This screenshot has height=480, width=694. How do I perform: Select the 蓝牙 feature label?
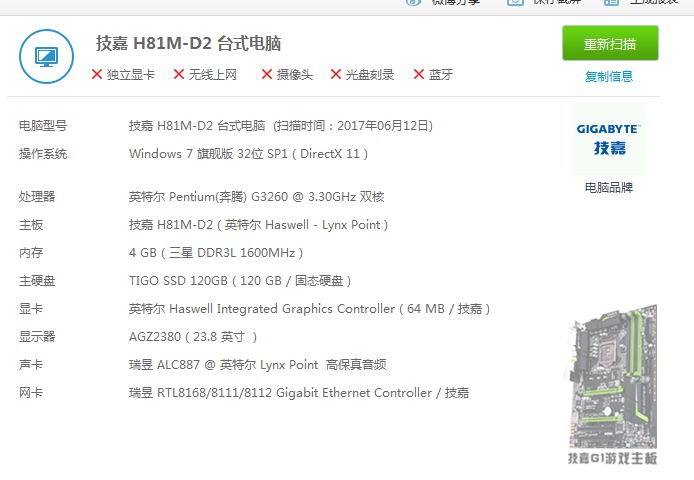(x=441, y=74)
